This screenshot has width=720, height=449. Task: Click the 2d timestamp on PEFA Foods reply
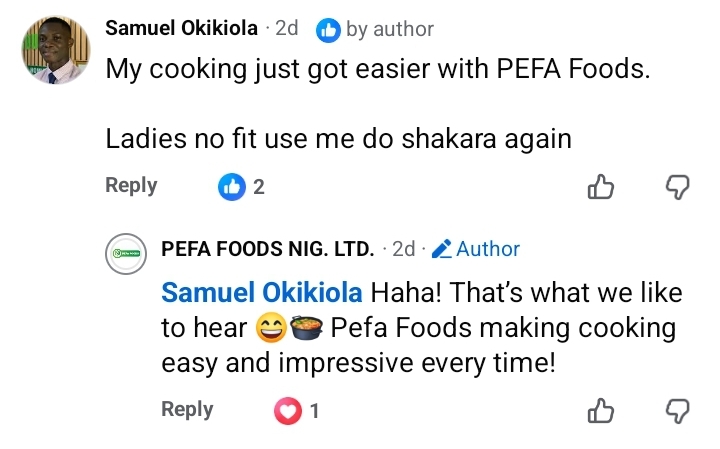point(403,249)
